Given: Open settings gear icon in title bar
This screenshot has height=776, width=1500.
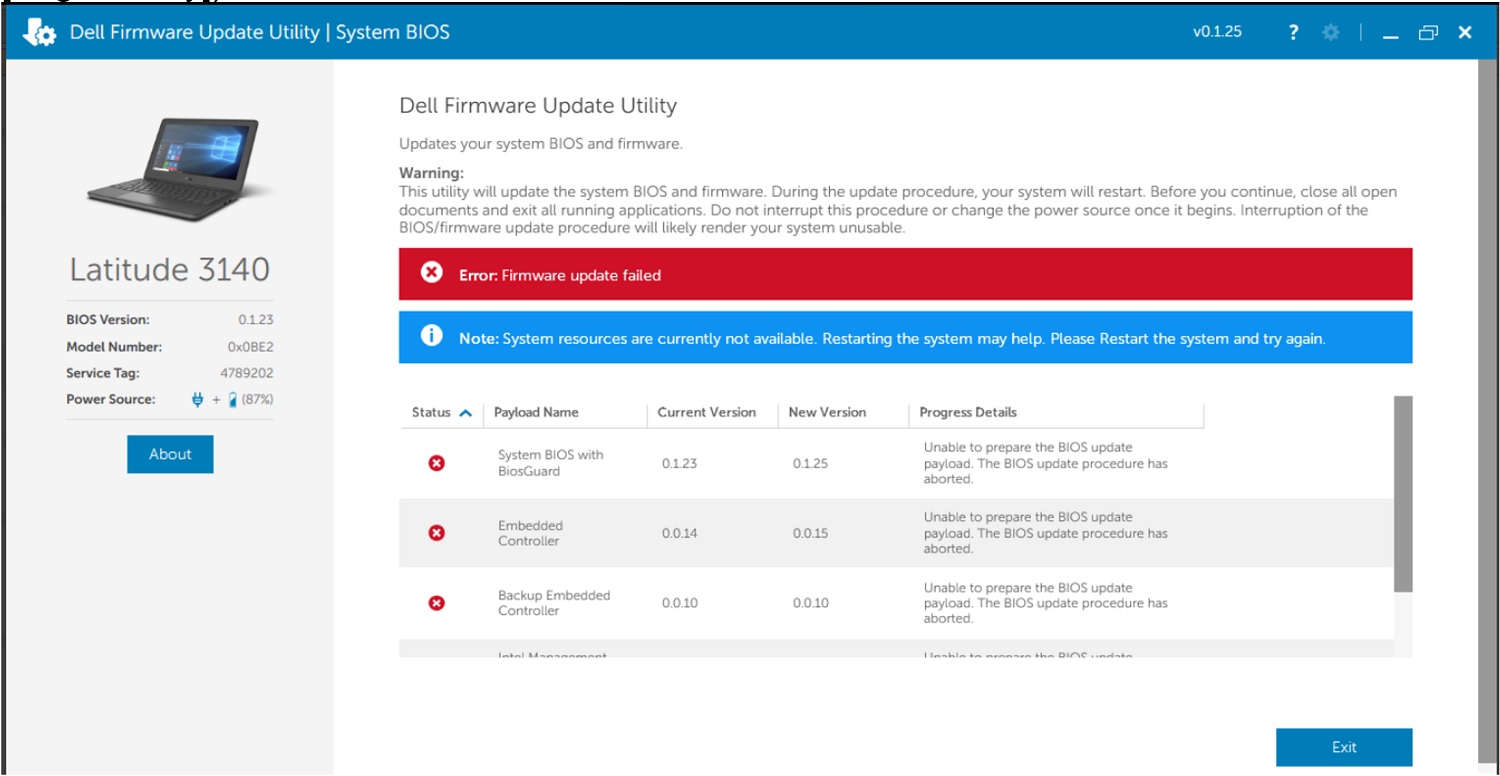Looking at the screenshot, I should 1330,32.
